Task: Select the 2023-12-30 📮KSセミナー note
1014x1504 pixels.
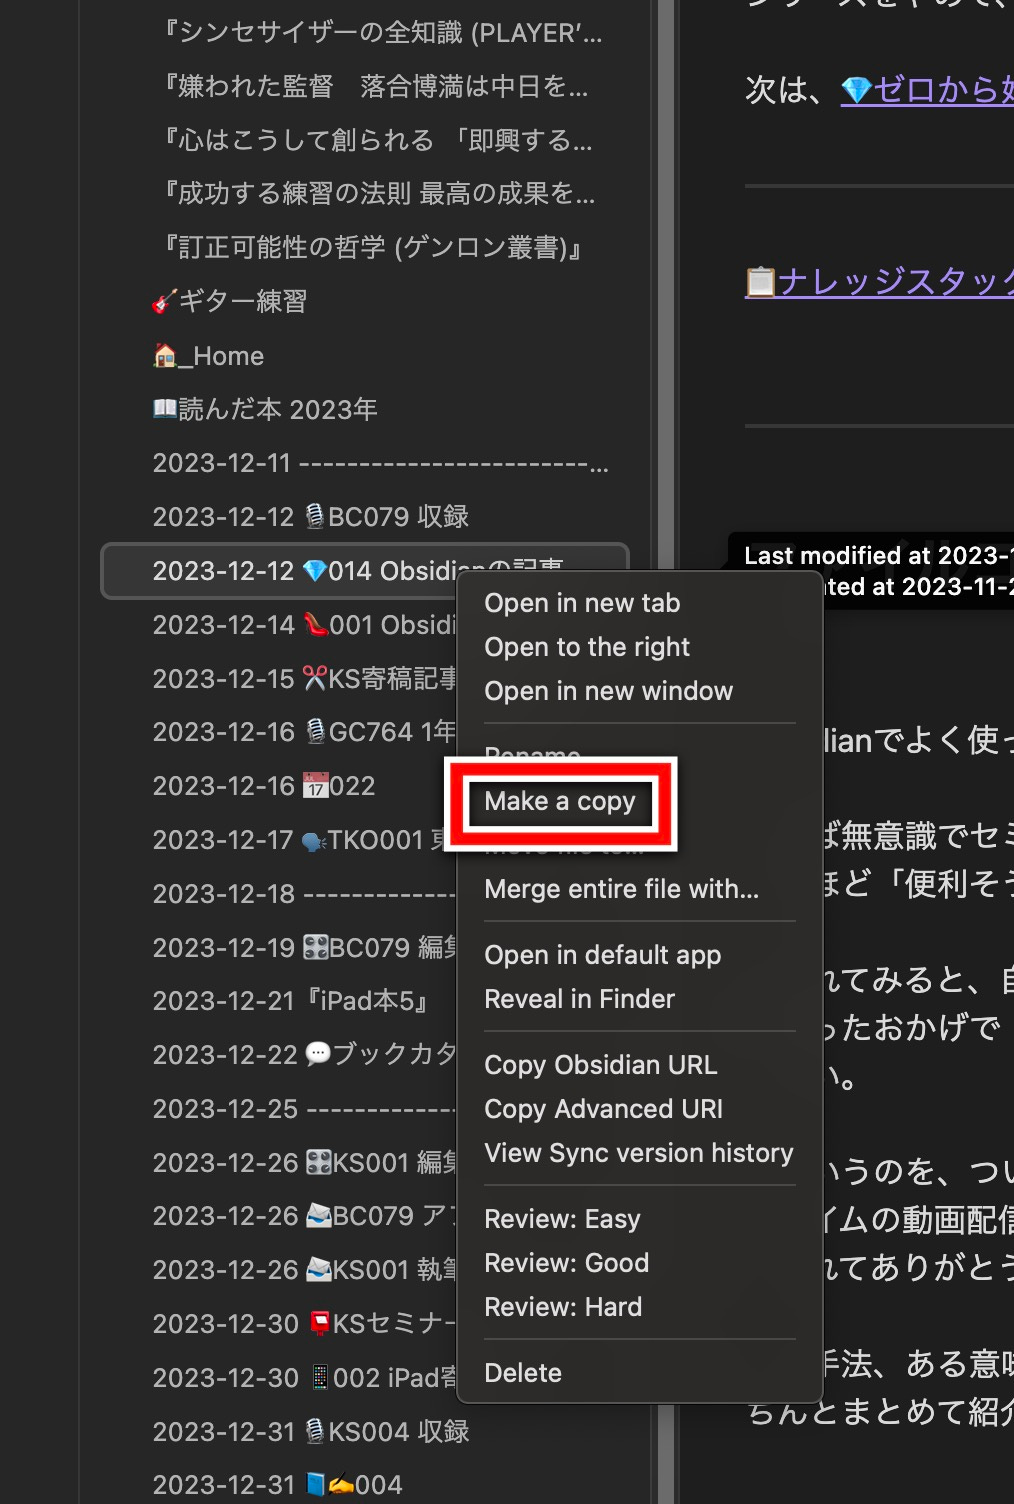Action: coord(303,1323)
